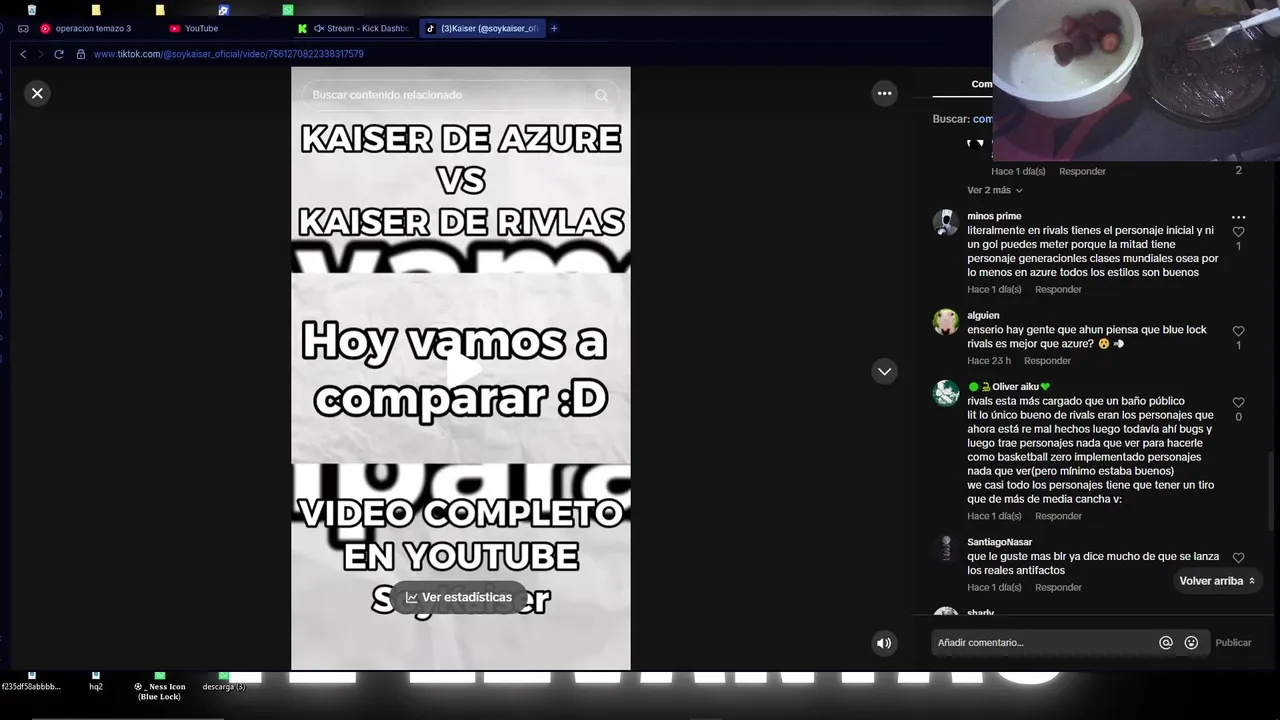Go to next video with down chevron
Image resolution: width=1280 pixels, height=720 pixels.
coord(884,371)
